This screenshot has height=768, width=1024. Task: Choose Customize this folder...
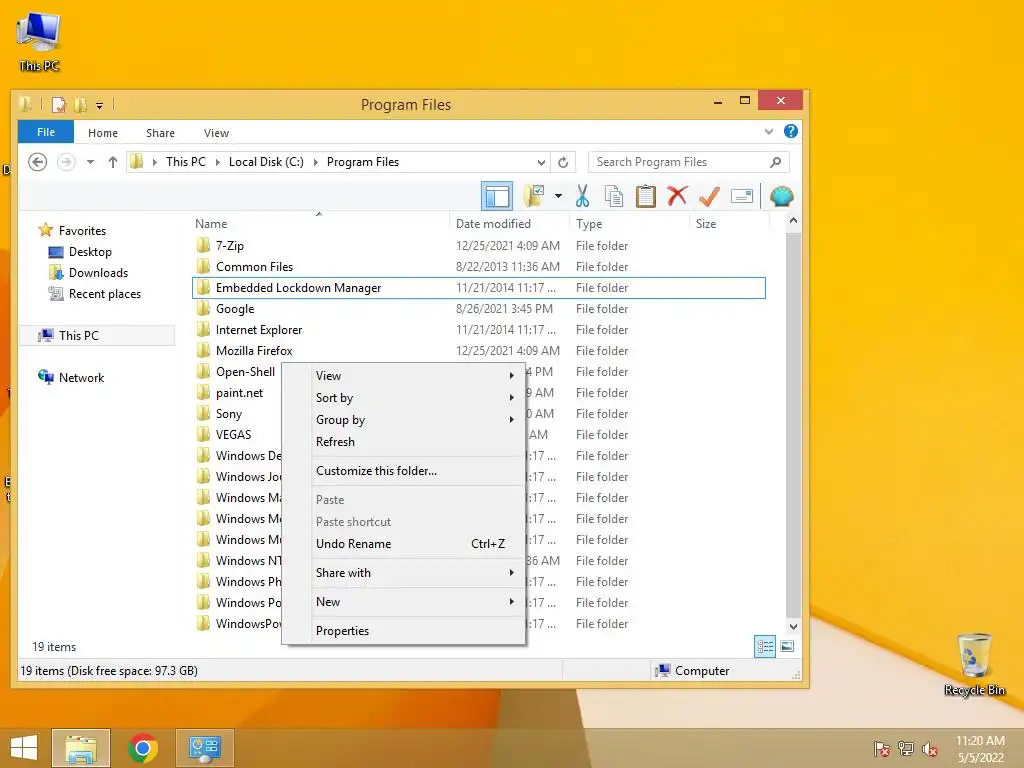(404, 471)
